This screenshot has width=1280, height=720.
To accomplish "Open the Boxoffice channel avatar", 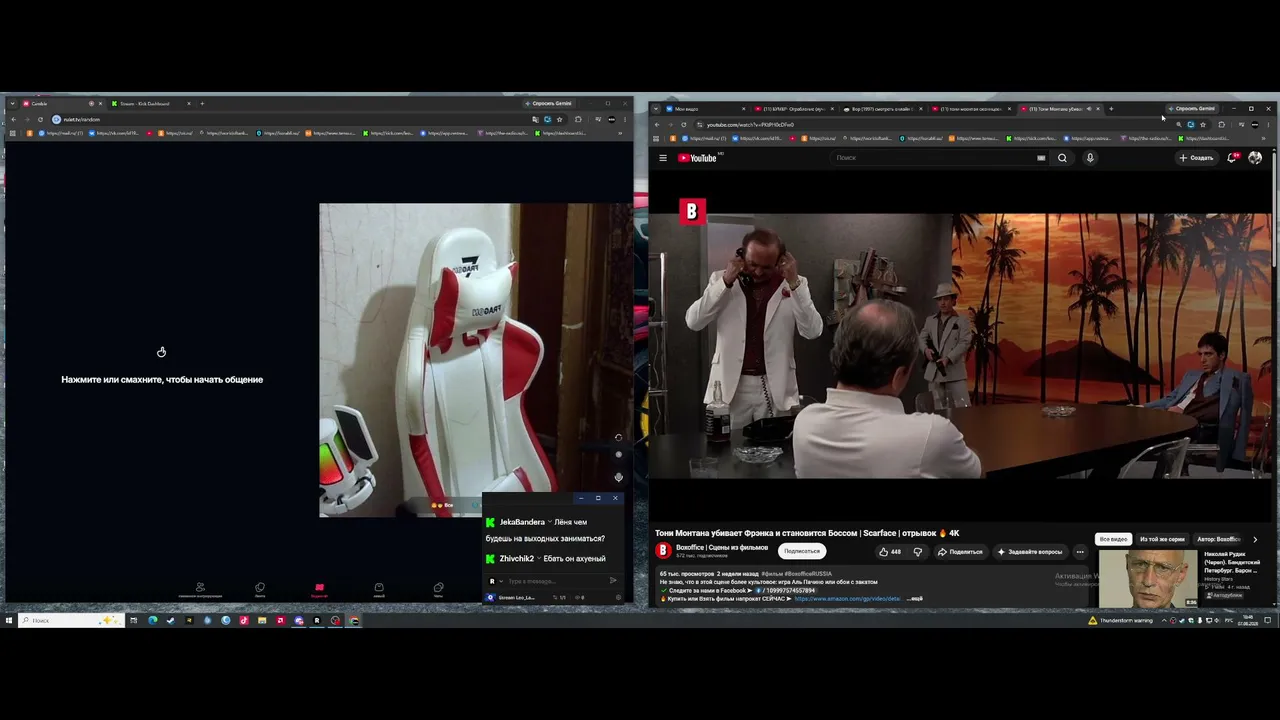I will (x=663, y=550).
